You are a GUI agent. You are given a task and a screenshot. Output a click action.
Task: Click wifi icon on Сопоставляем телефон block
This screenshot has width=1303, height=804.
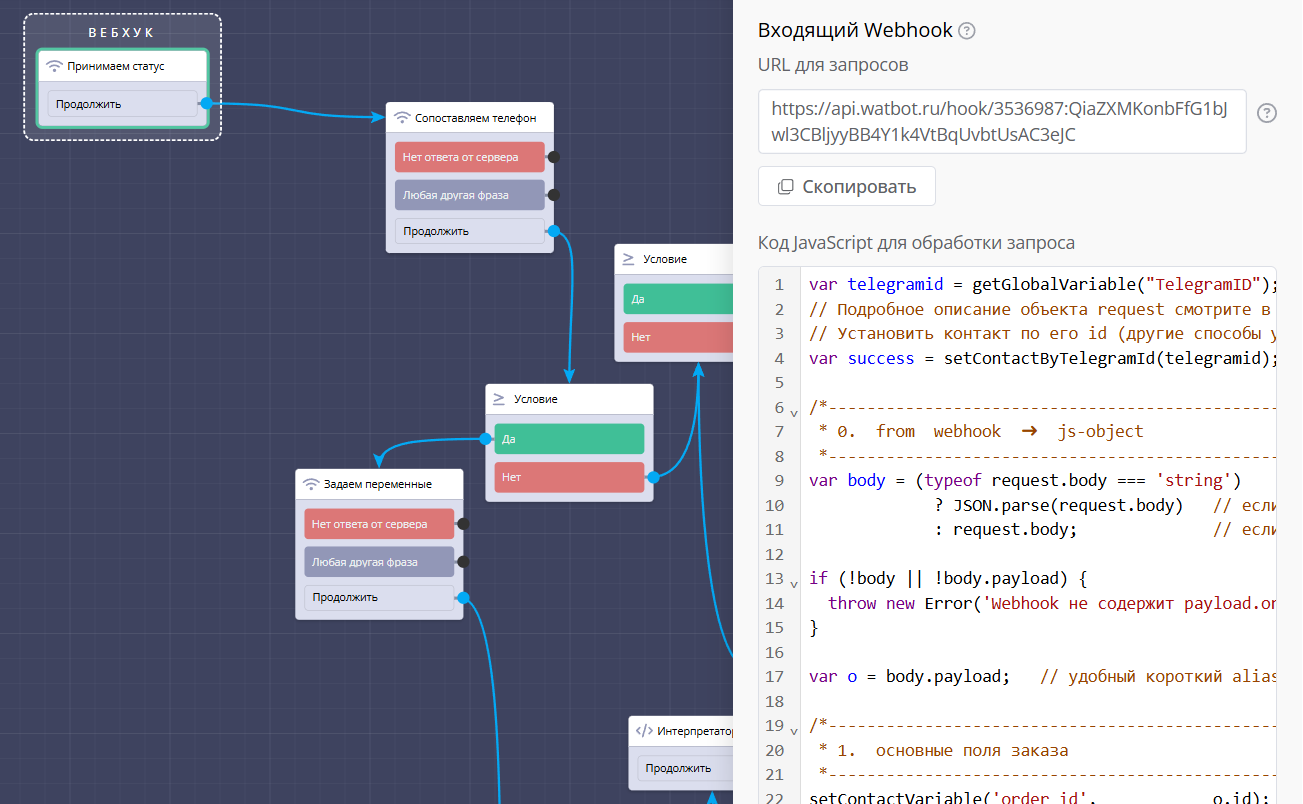(402, 118)
